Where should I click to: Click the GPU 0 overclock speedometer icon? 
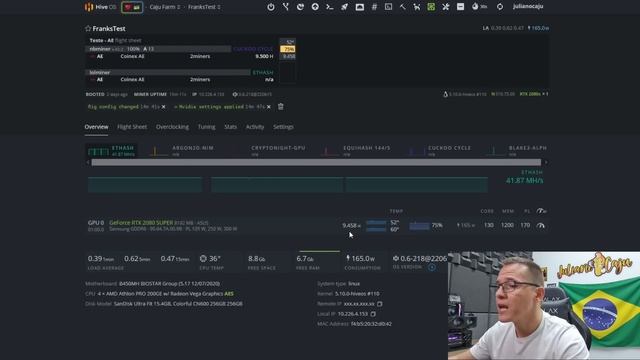click(541, 225)
